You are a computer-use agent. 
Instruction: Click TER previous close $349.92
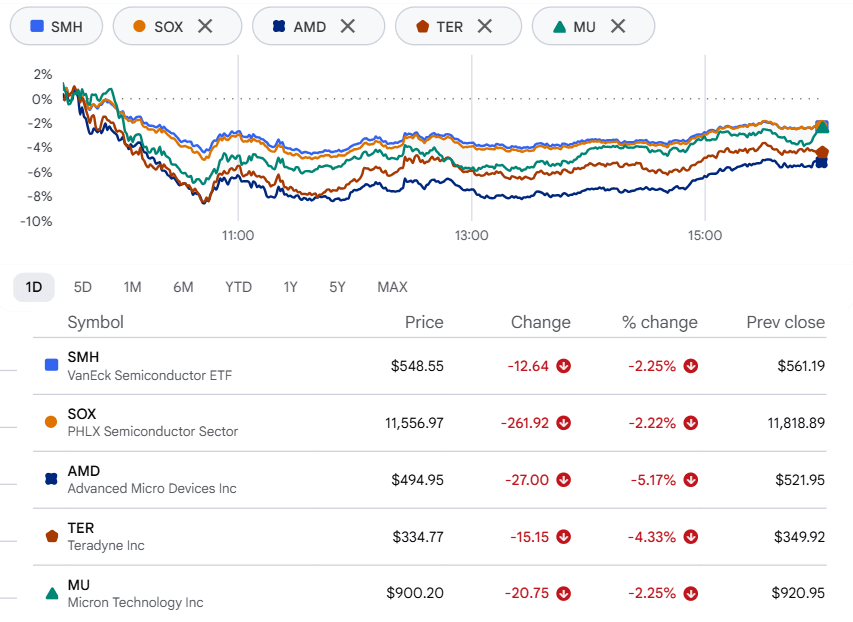pyautogui.click(x=800, y=537)
